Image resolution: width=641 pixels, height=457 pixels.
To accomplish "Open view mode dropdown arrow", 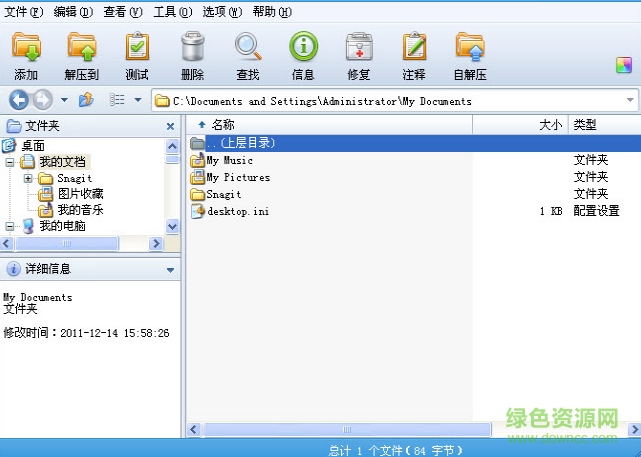I will click(138, 100).
